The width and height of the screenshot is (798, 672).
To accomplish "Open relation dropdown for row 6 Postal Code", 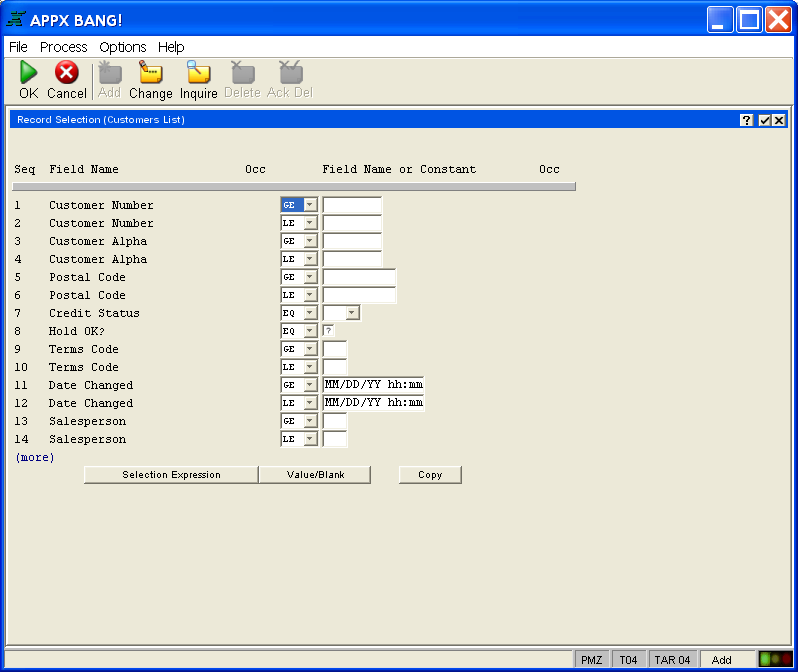I will (310, 295).
